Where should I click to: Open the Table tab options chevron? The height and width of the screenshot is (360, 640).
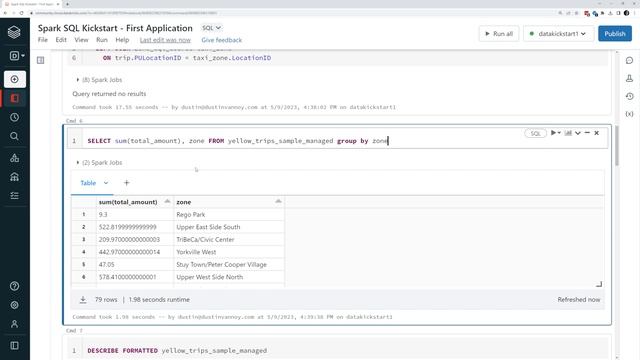click(x=106, y=183)
